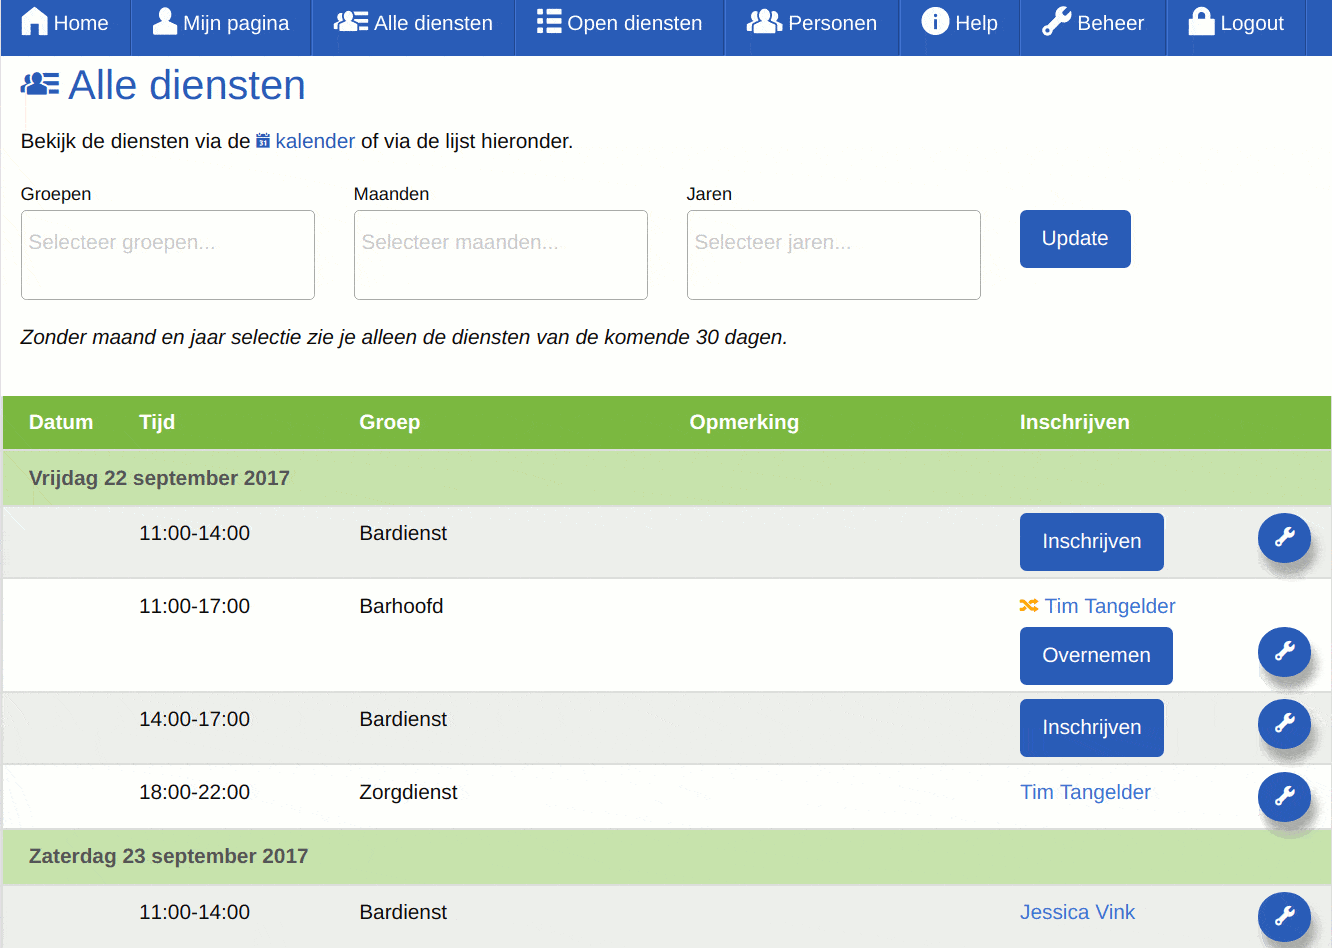Go to the Mijn pagina menu item
This screenshot has height=948, width=1332.
pyautogui.click(x=221, y=22)
